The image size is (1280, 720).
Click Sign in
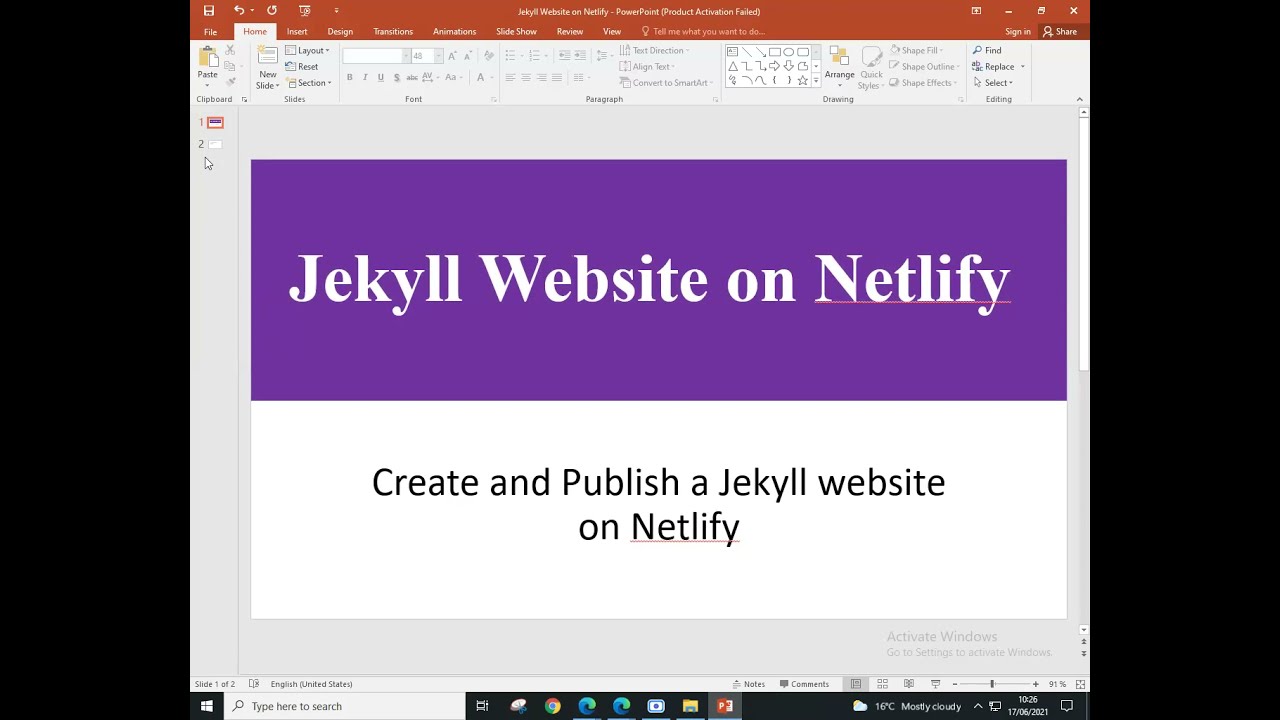1018,32
